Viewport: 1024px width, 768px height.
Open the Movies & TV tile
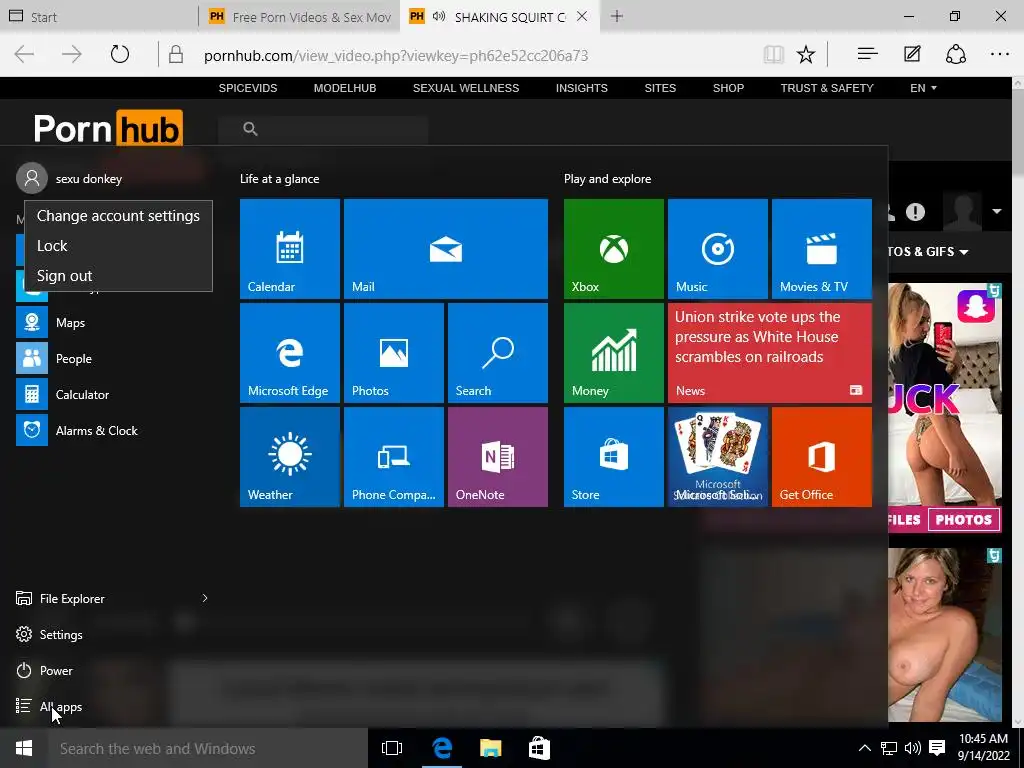[822, 249]
